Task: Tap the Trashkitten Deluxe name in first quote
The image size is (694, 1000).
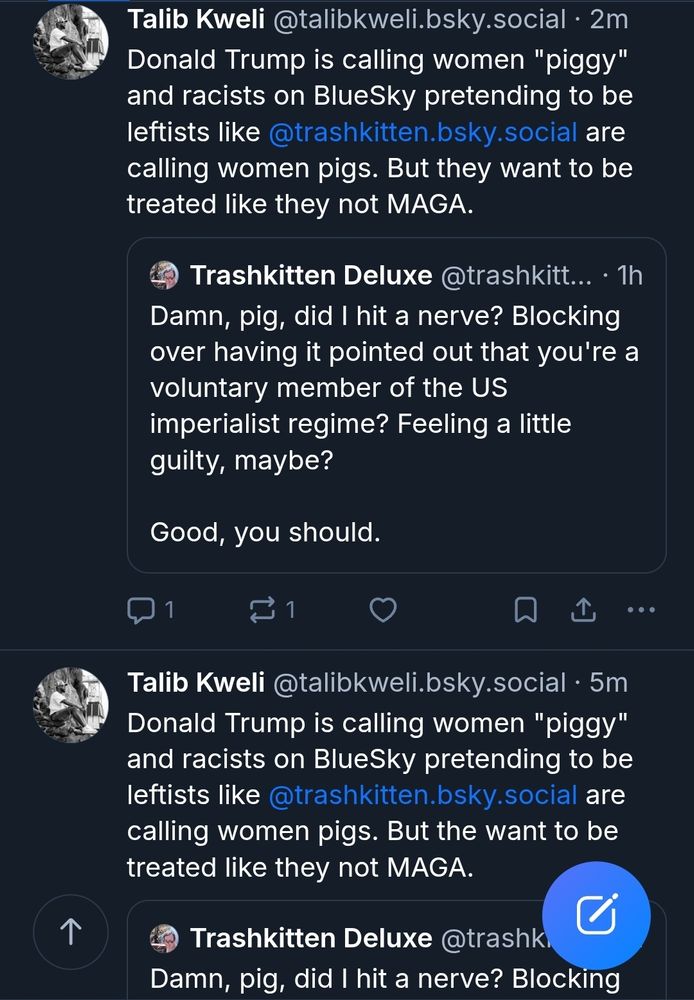Action: point(310,275)
